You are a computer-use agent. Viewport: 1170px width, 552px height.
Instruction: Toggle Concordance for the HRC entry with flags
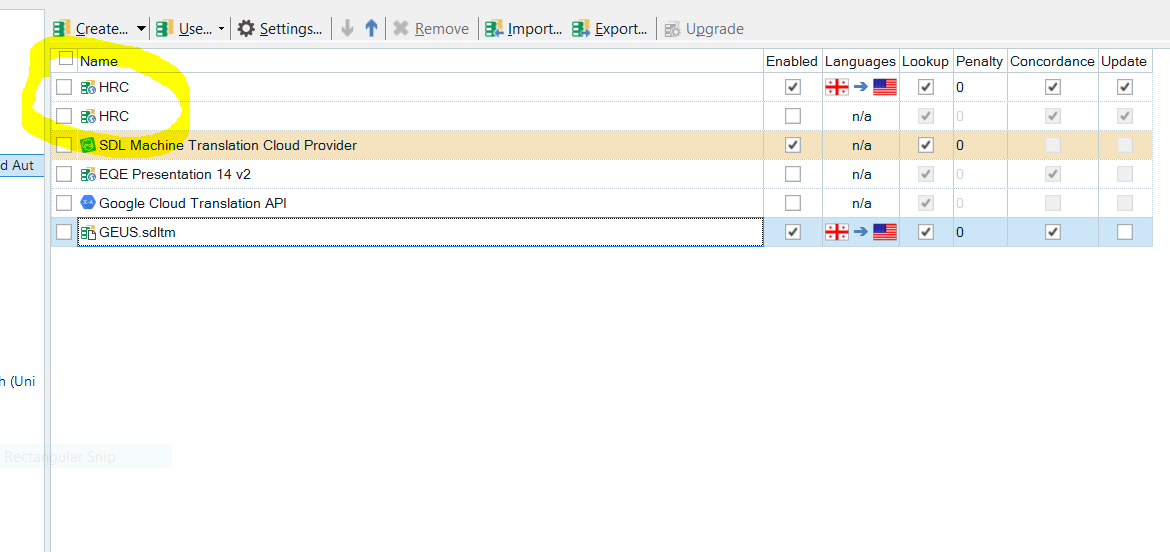(x=1052, y=87)
